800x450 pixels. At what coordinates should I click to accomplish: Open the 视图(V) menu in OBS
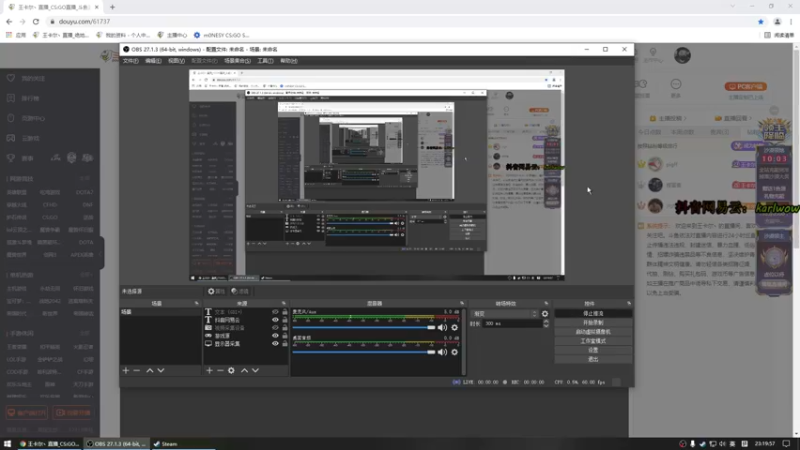tap(177, 61)
